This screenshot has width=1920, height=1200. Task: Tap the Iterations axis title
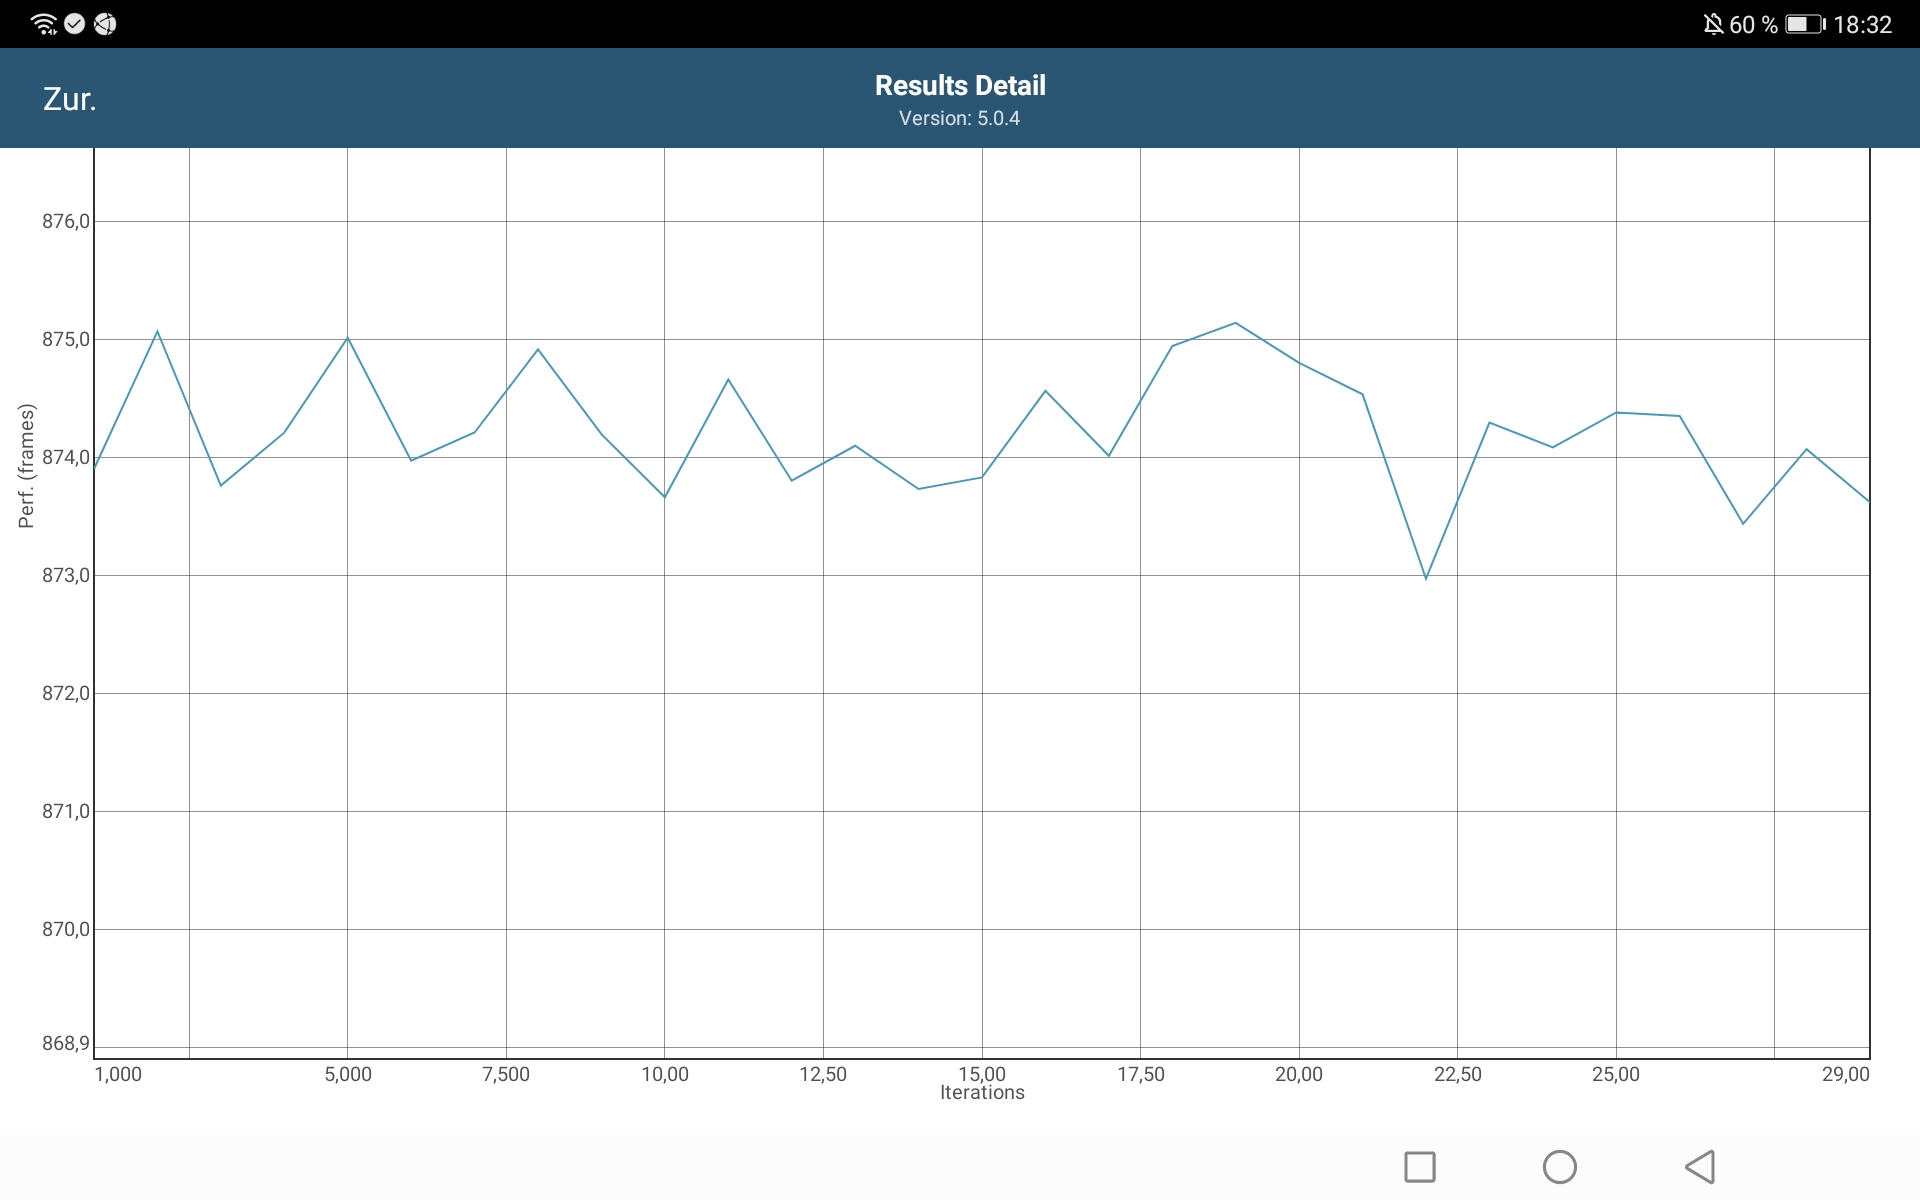[982, 1093]
